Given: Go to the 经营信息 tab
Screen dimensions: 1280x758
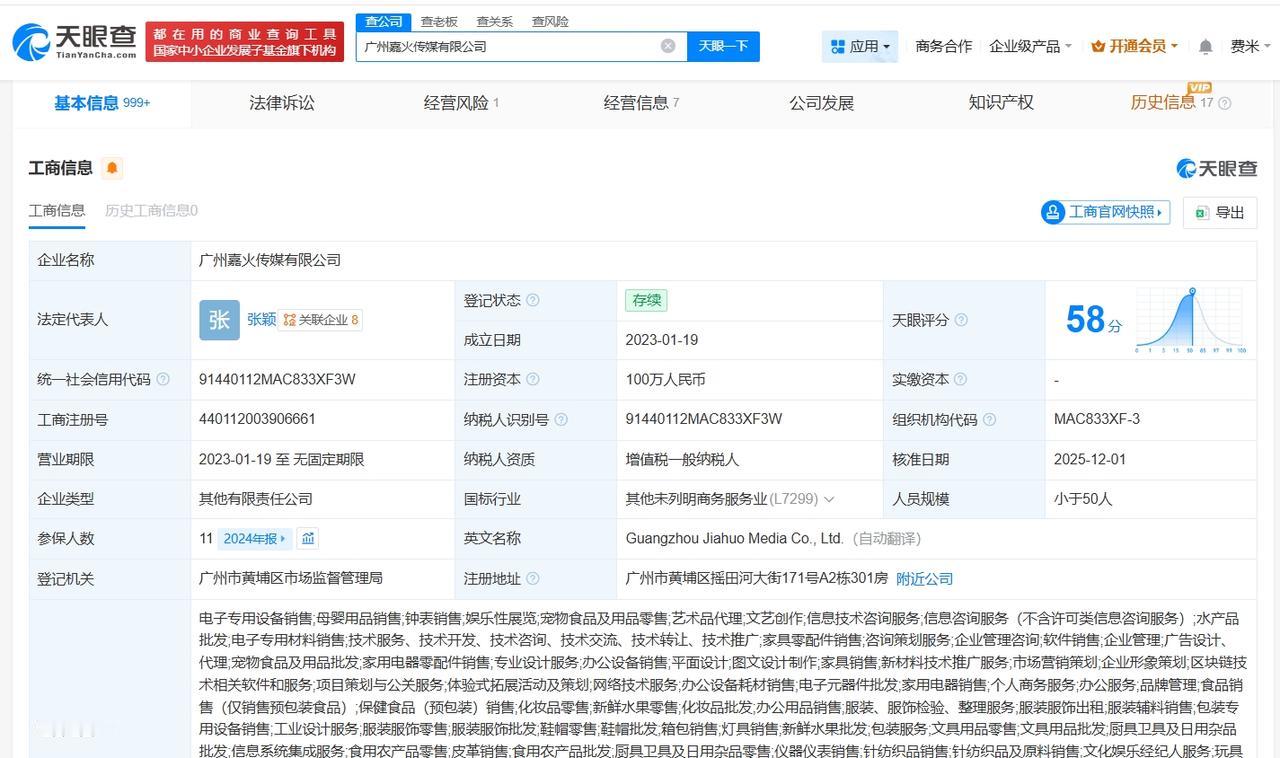Looking at the screenshot, I should click(641, 103).
